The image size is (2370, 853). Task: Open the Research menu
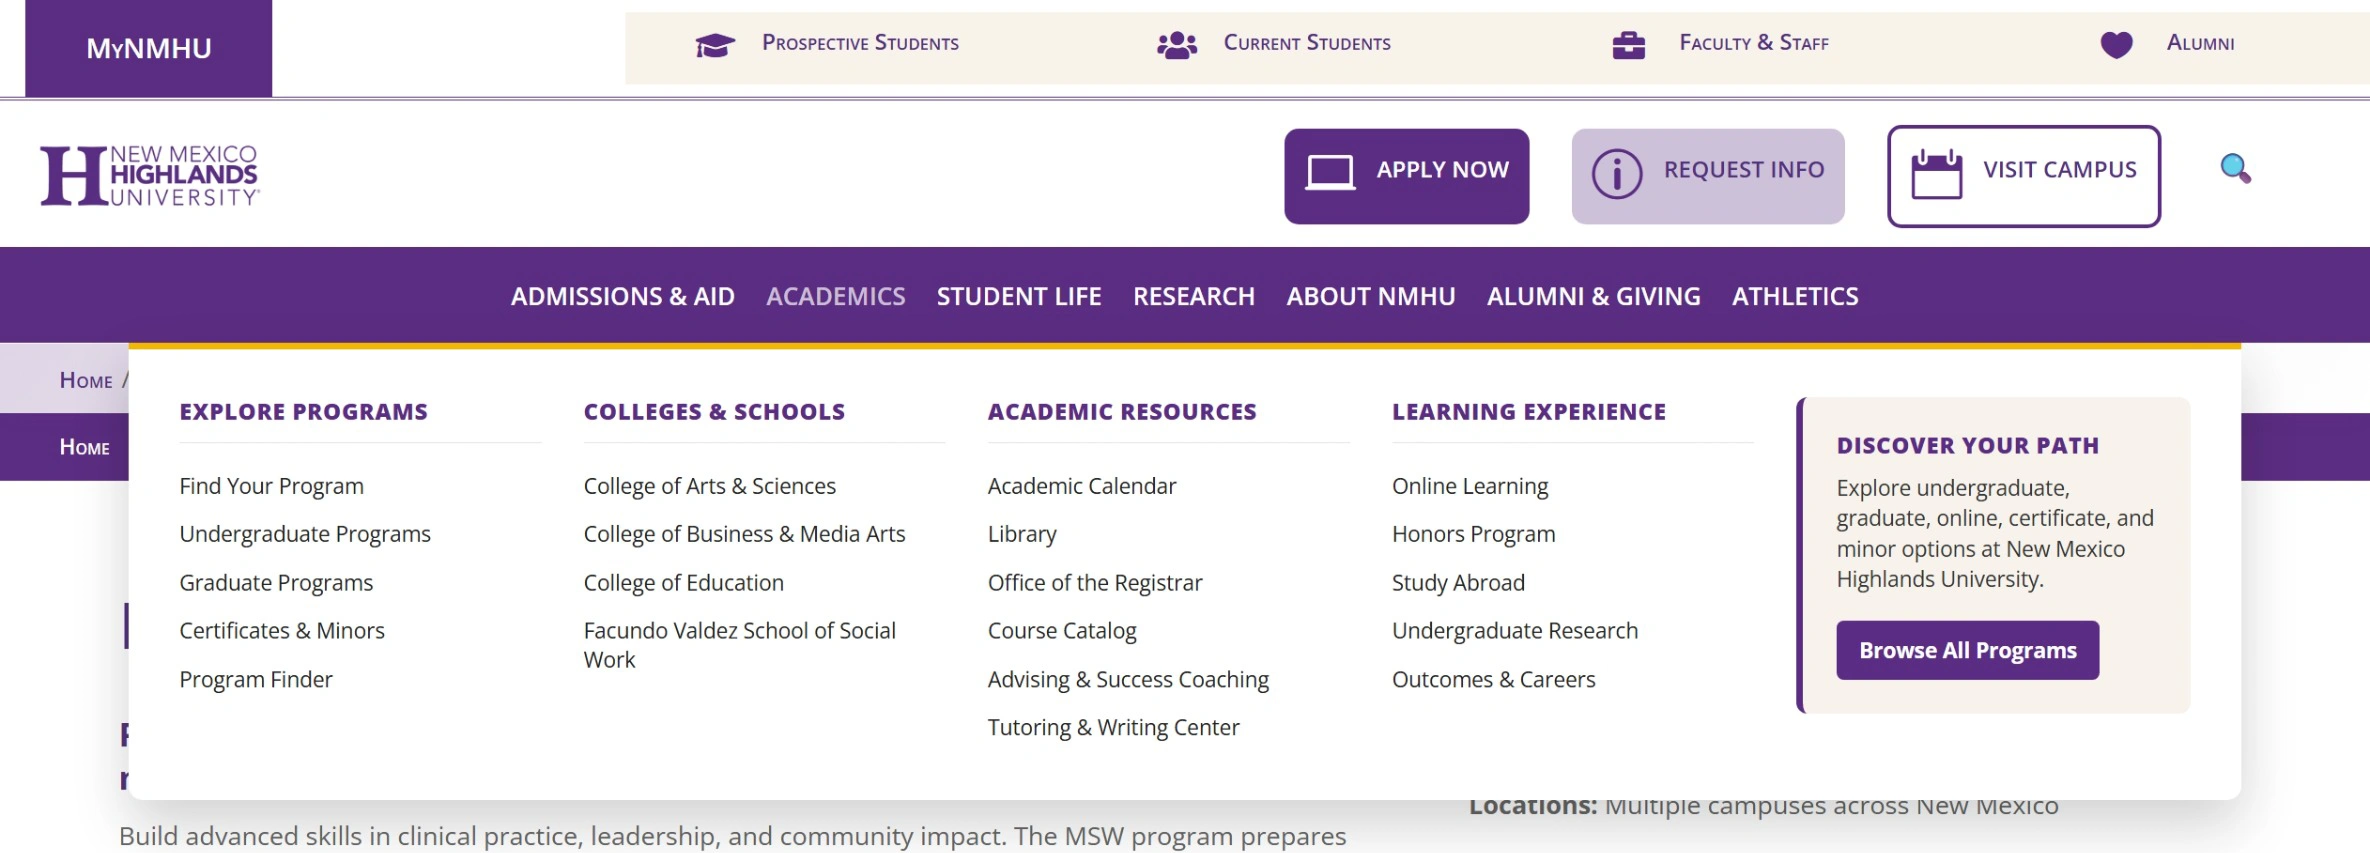coord(1194,297)
